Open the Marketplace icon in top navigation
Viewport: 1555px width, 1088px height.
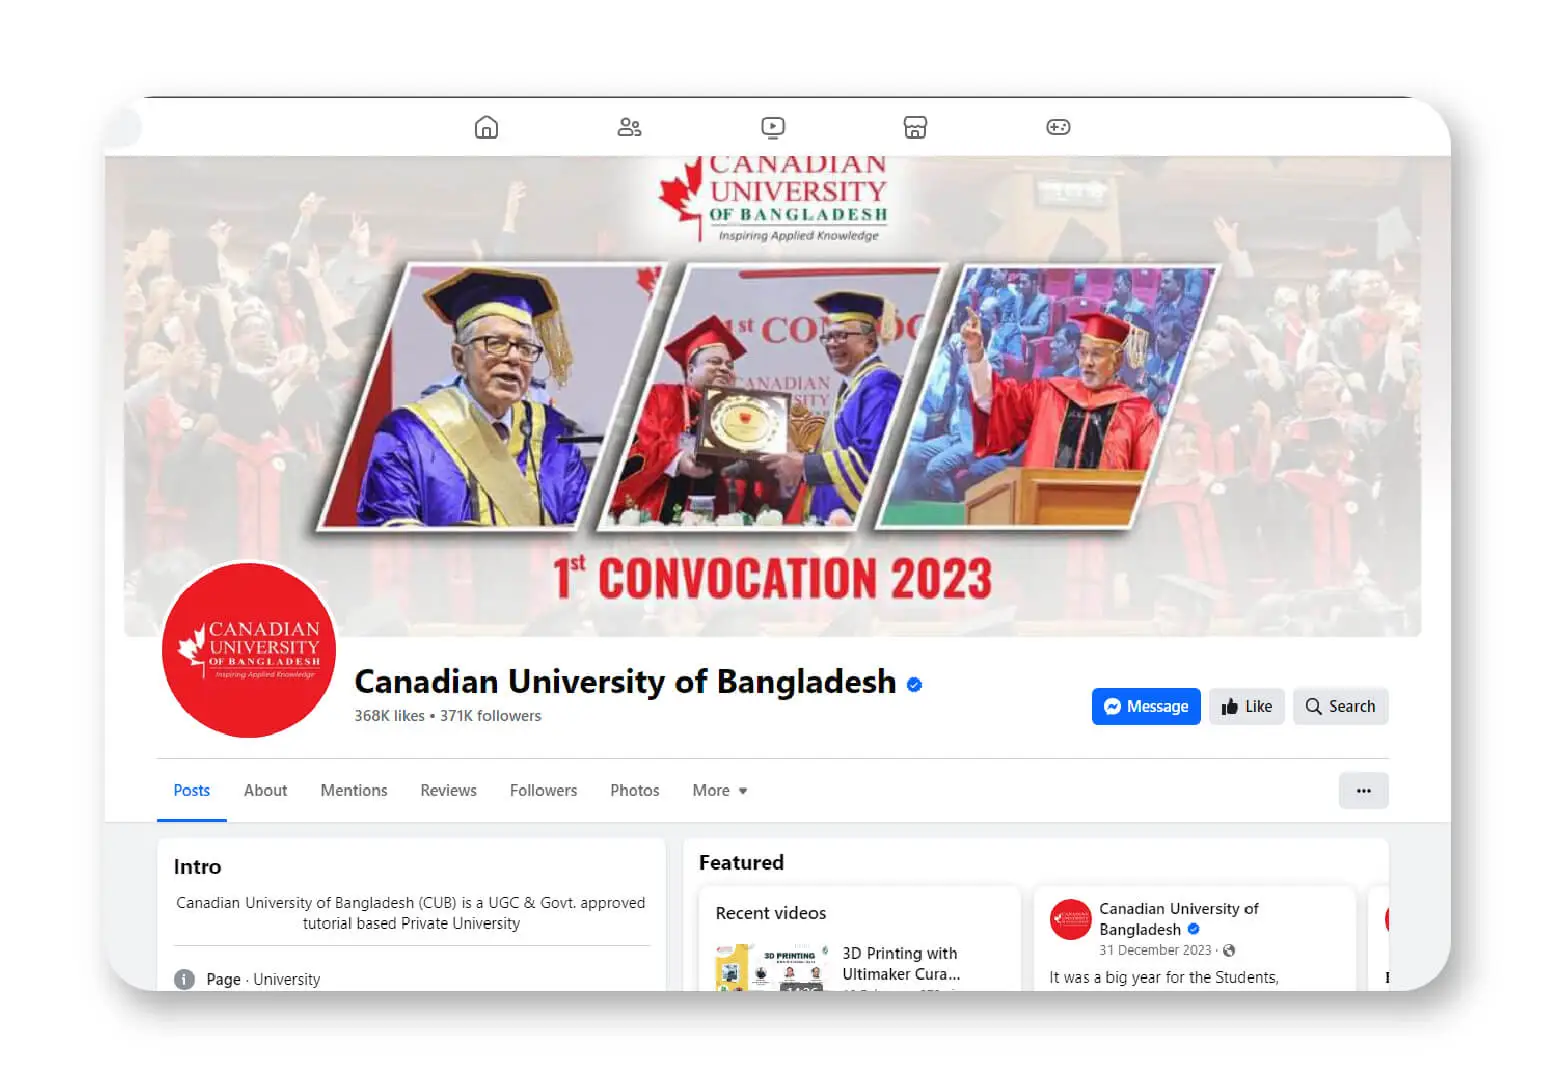[915, 127]
